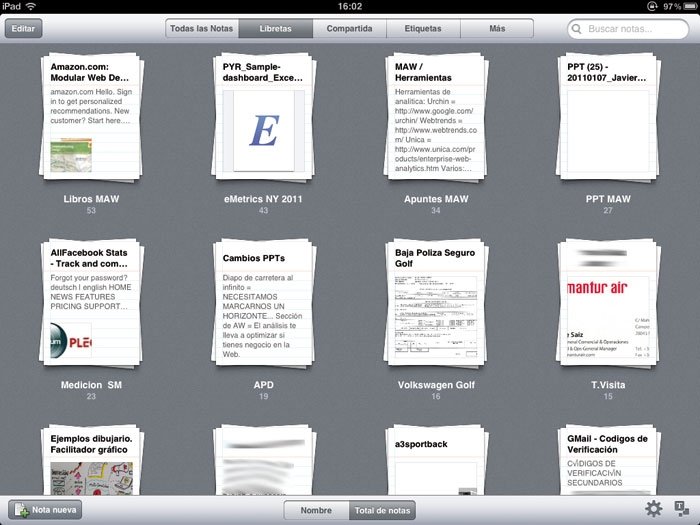Focus the Buscar notas search field
This screenshot has height=525, width=700.
click(x=628, y=29)
